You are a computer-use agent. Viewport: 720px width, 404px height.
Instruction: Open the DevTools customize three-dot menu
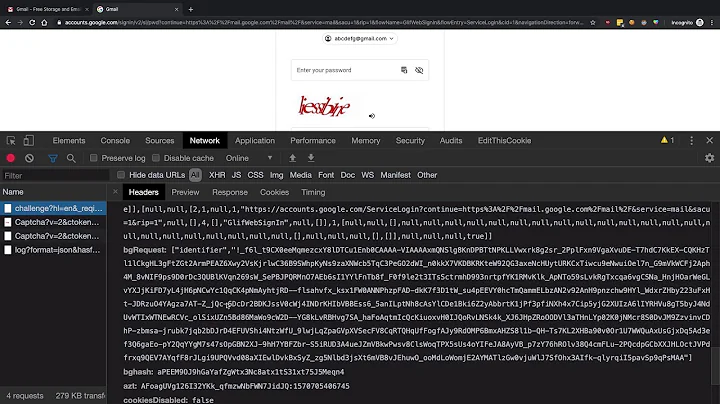[692, 140]
